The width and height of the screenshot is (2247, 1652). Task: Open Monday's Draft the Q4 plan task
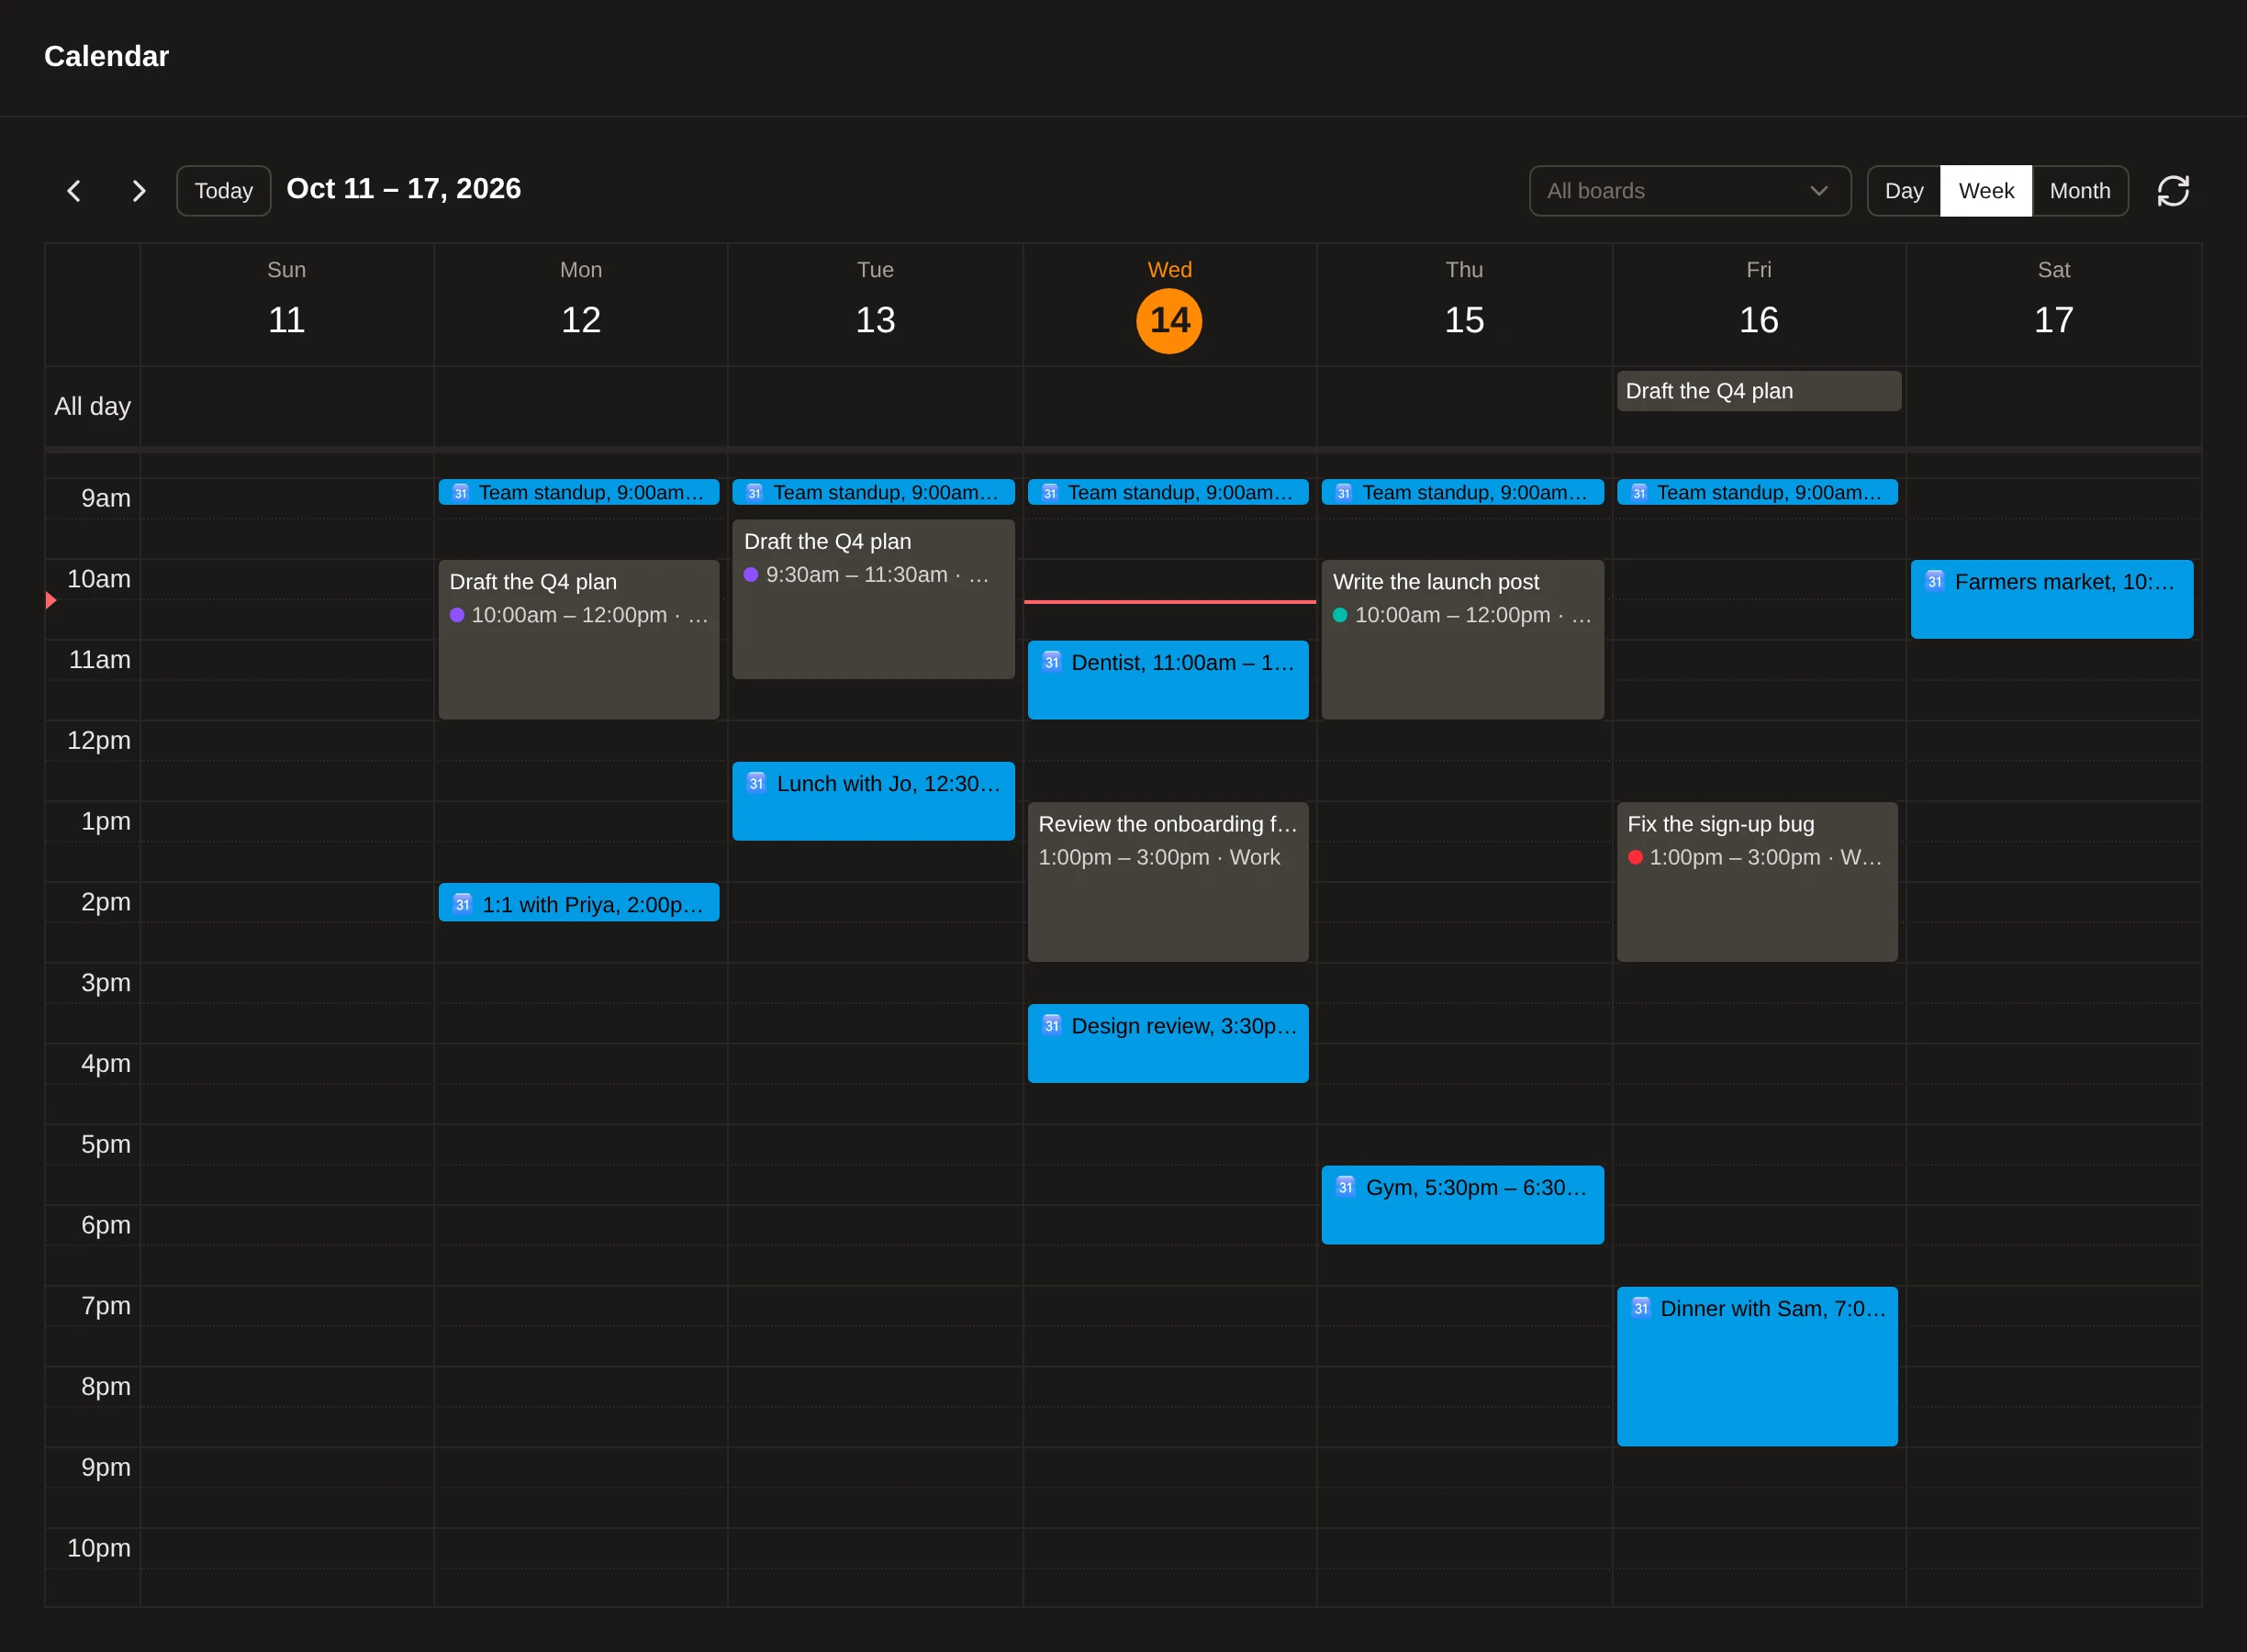point(579,639)
